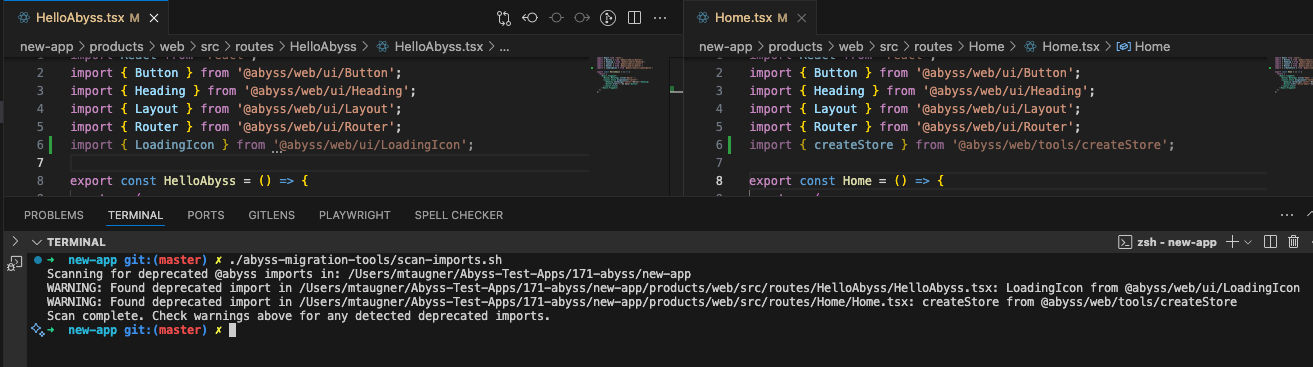Click the sparkle icon beside the terminal prompt
This screenshot has height=367, width=1313.
click(x=37, y=329)
